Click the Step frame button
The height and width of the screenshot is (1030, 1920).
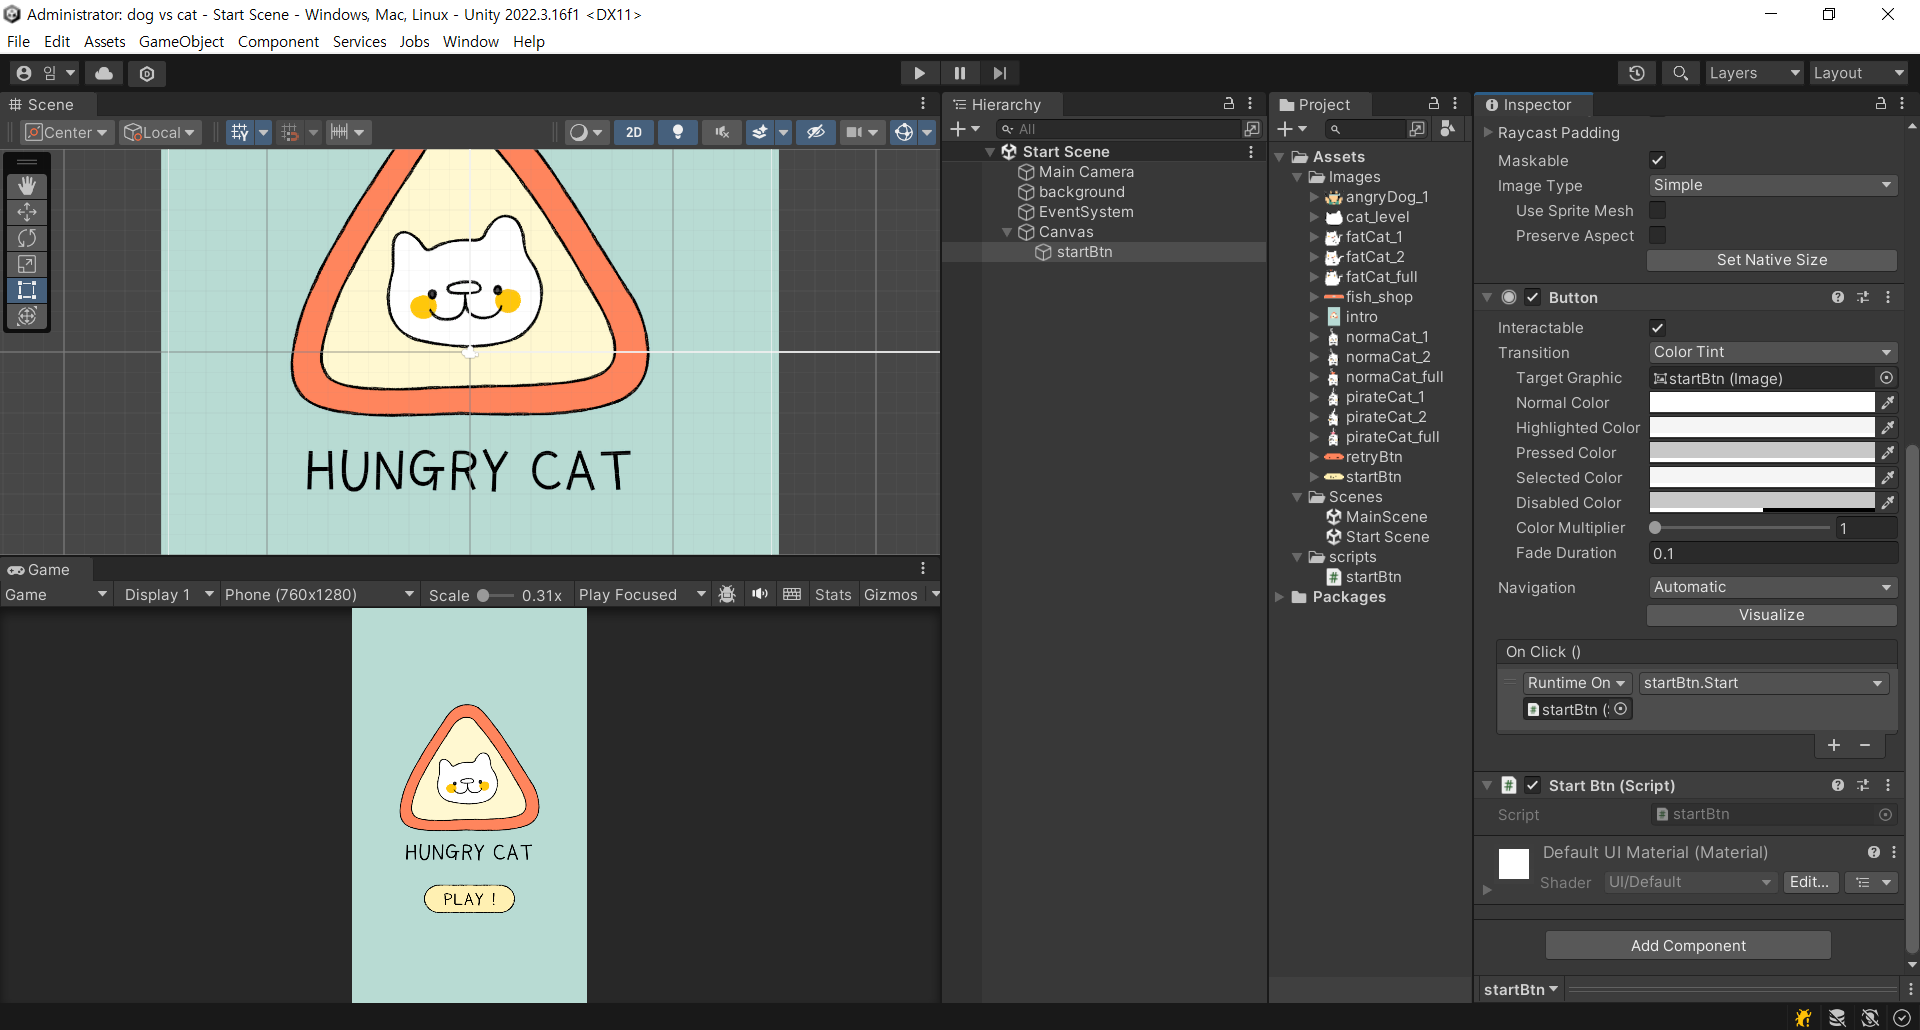(1000, 73)
